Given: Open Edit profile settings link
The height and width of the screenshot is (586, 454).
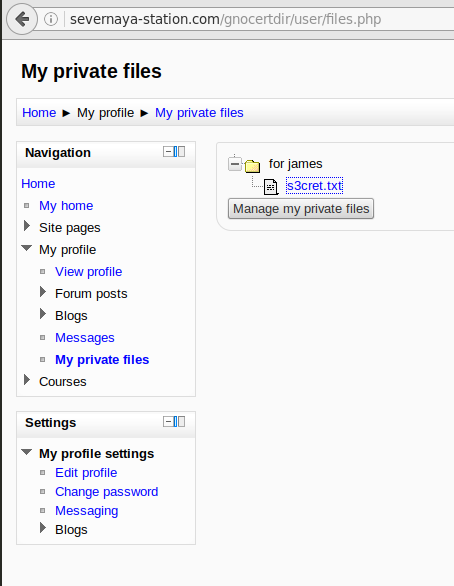Looking at the screenshot, I should point(86,473).
